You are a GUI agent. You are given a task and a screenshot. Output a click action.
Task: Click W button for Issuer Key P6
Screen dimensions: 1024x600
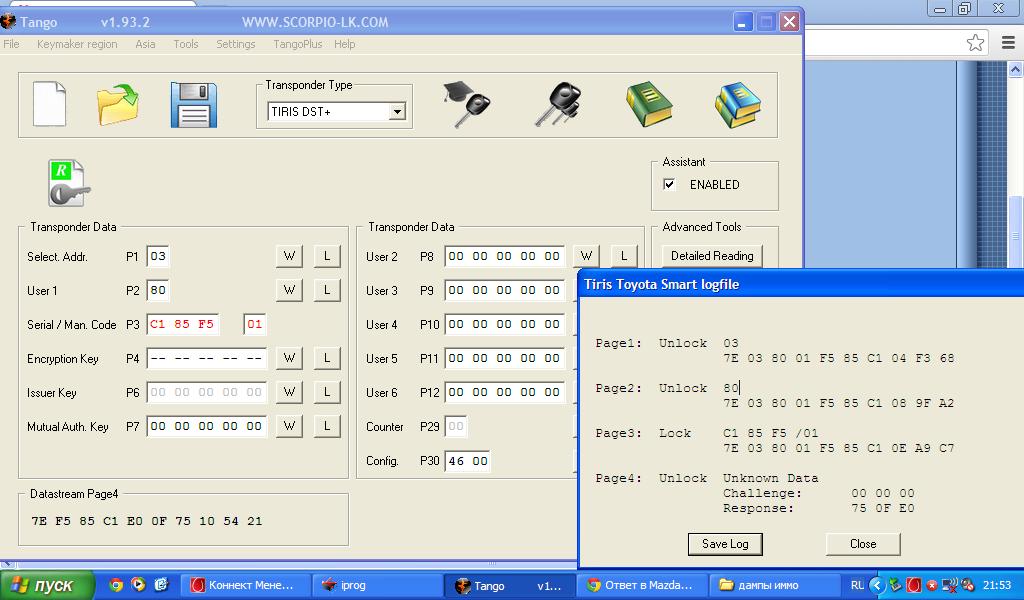(289, 392)
